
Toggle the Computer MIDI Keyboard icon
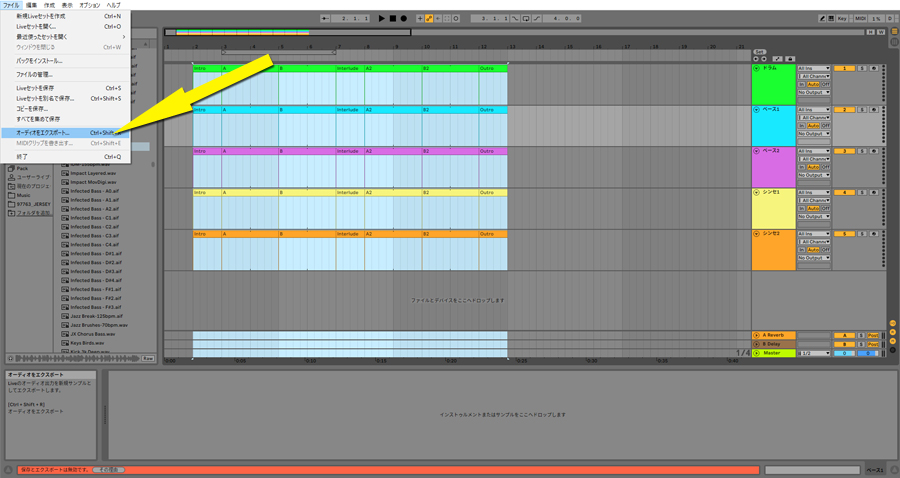tap(831, 18)
